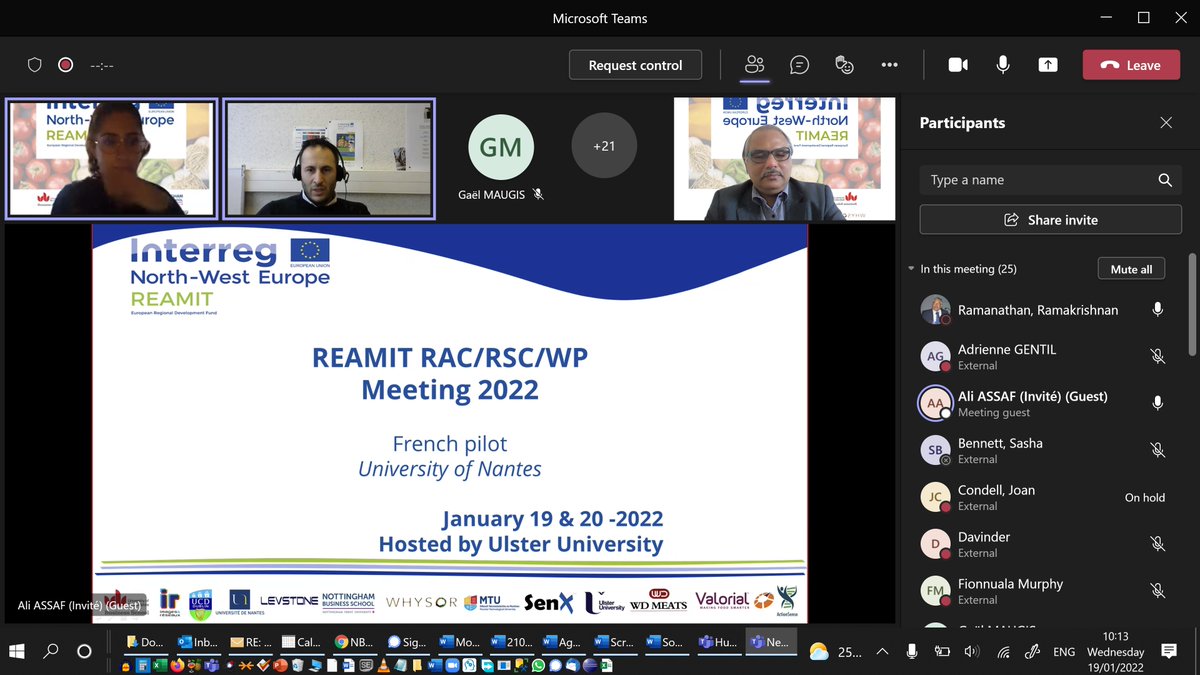1200x675 pixels.
Task: Click Ali ASSAF AA avatar
Action: click(935, 403)
